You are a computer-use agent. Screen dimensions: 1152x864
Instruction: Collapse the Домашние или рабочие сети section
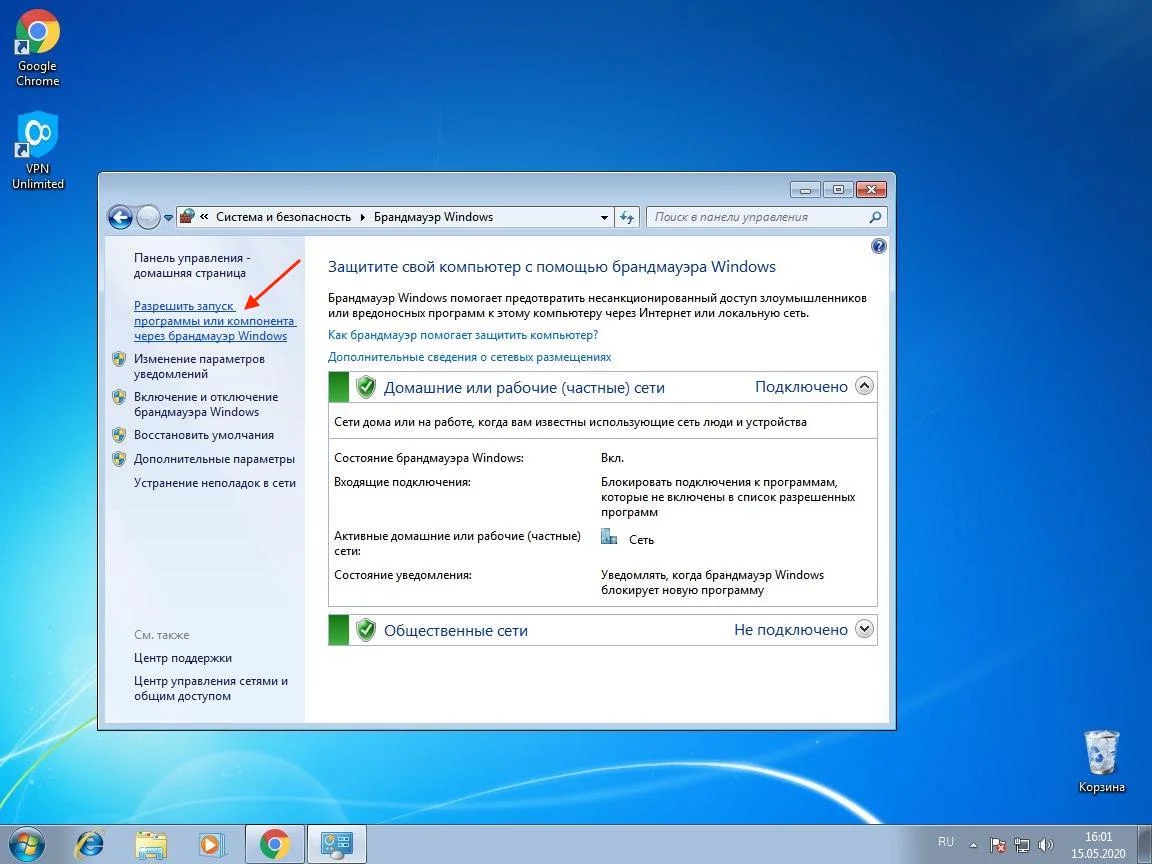pyautogui.click(x=865, y=386)
